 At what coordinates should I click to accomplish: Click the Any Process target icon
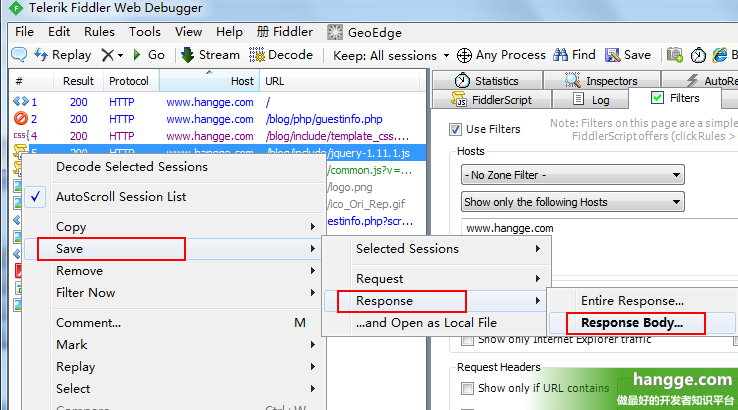[x=464, y=55]
